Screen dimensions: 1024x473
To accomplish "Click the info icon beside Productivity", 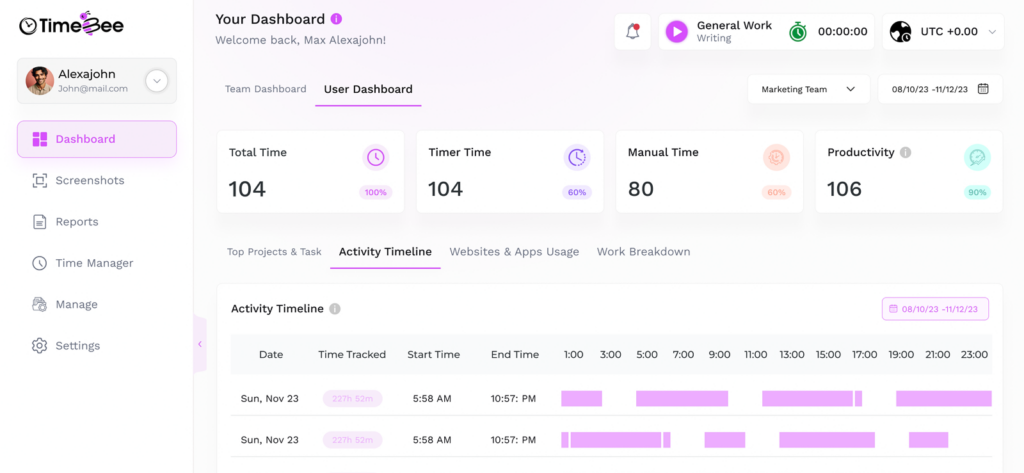I will pos(905,152).
